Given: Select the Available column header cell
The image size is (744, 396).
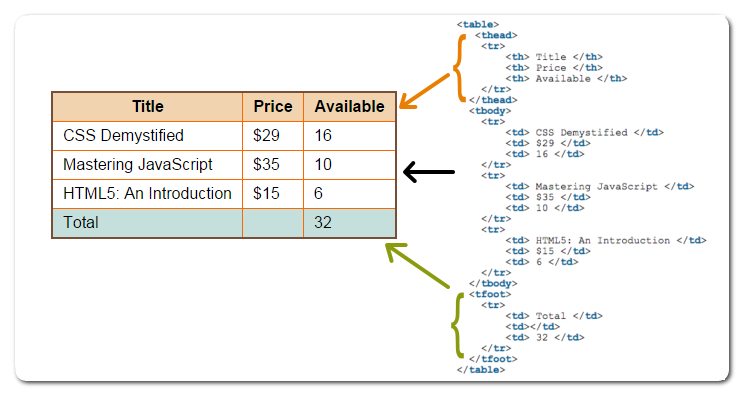Looking at the screenshot, I should click(349, 107).
